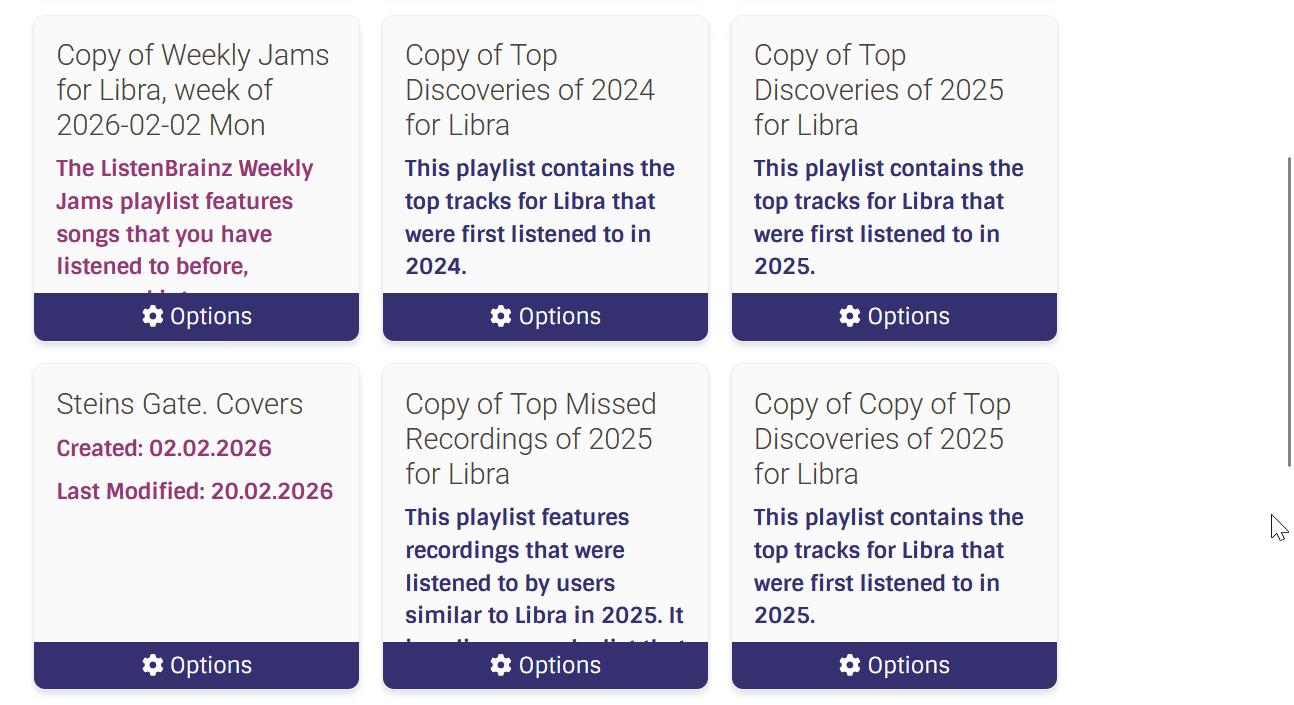Image resolution: width=1294 pixels, height=705 pixels.
Task: Open Options for Weekly Jams for Libra playlist
Action: click(x=210, y=316)
